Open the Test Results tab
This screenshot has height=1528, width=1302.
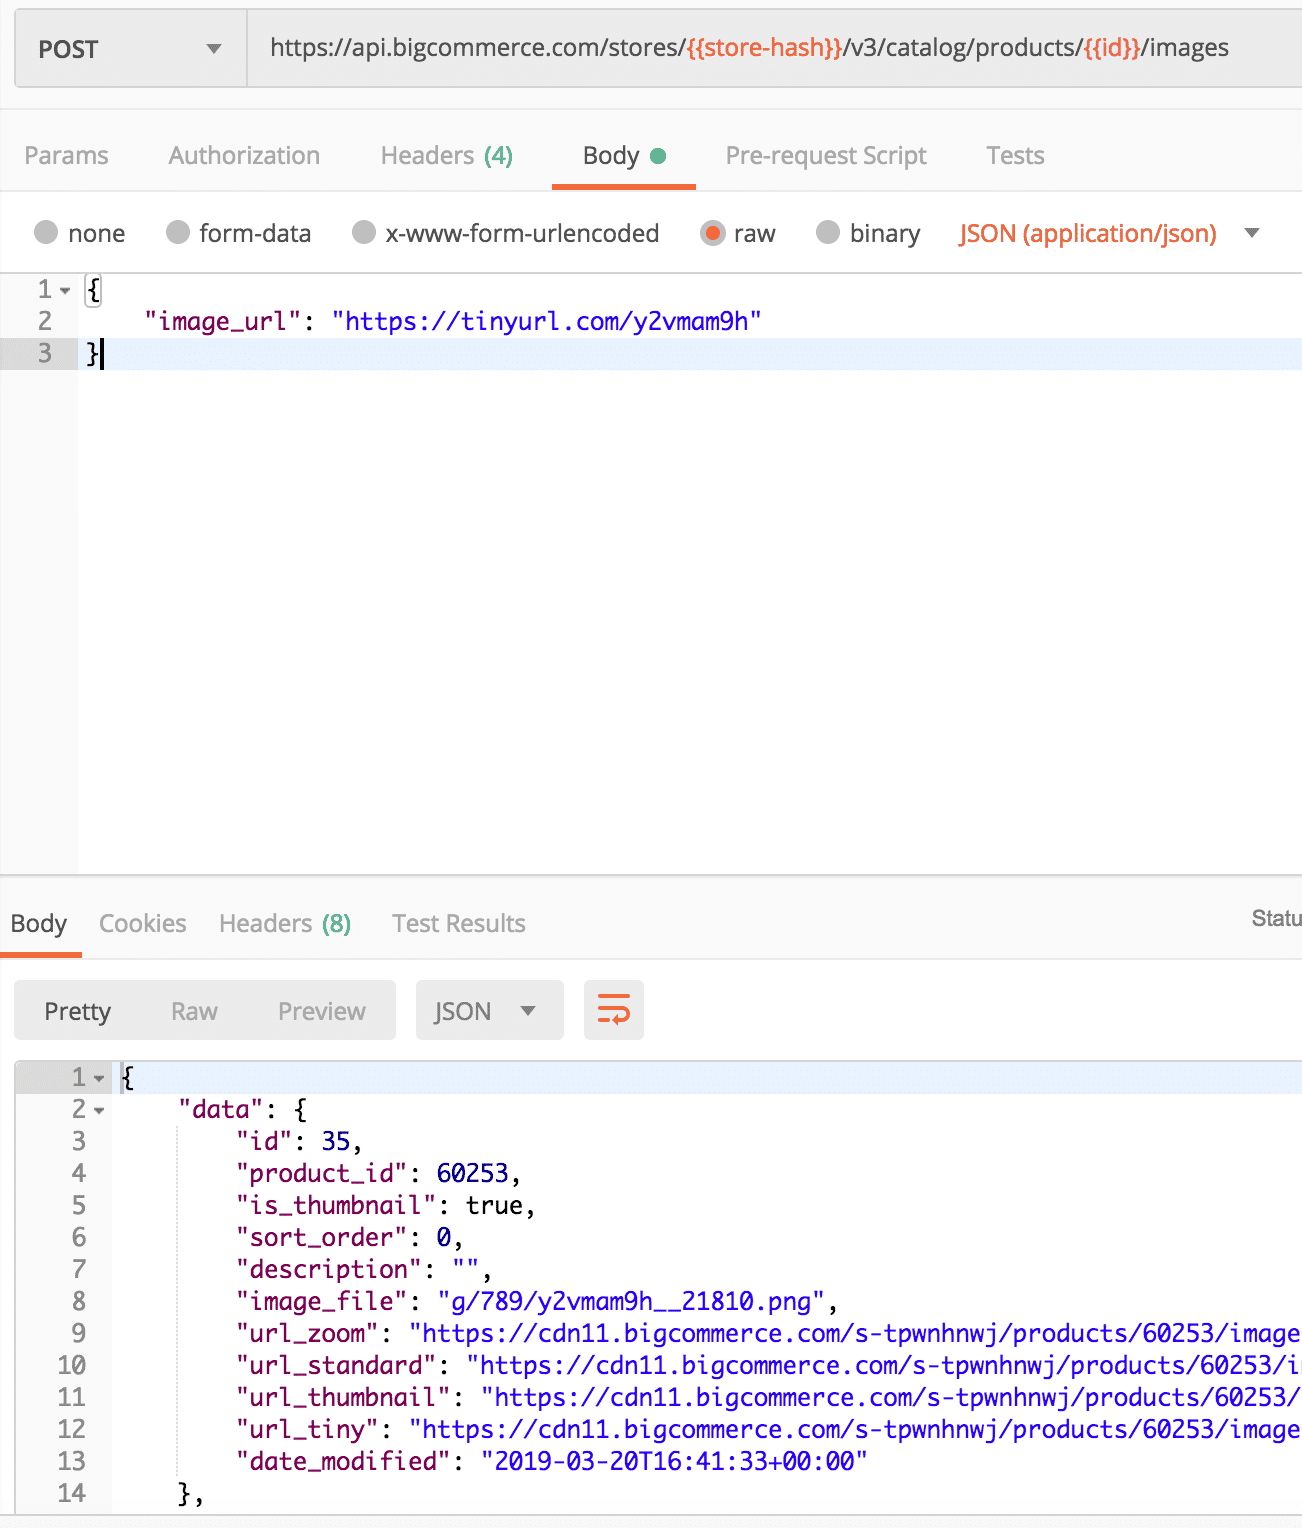458,923
